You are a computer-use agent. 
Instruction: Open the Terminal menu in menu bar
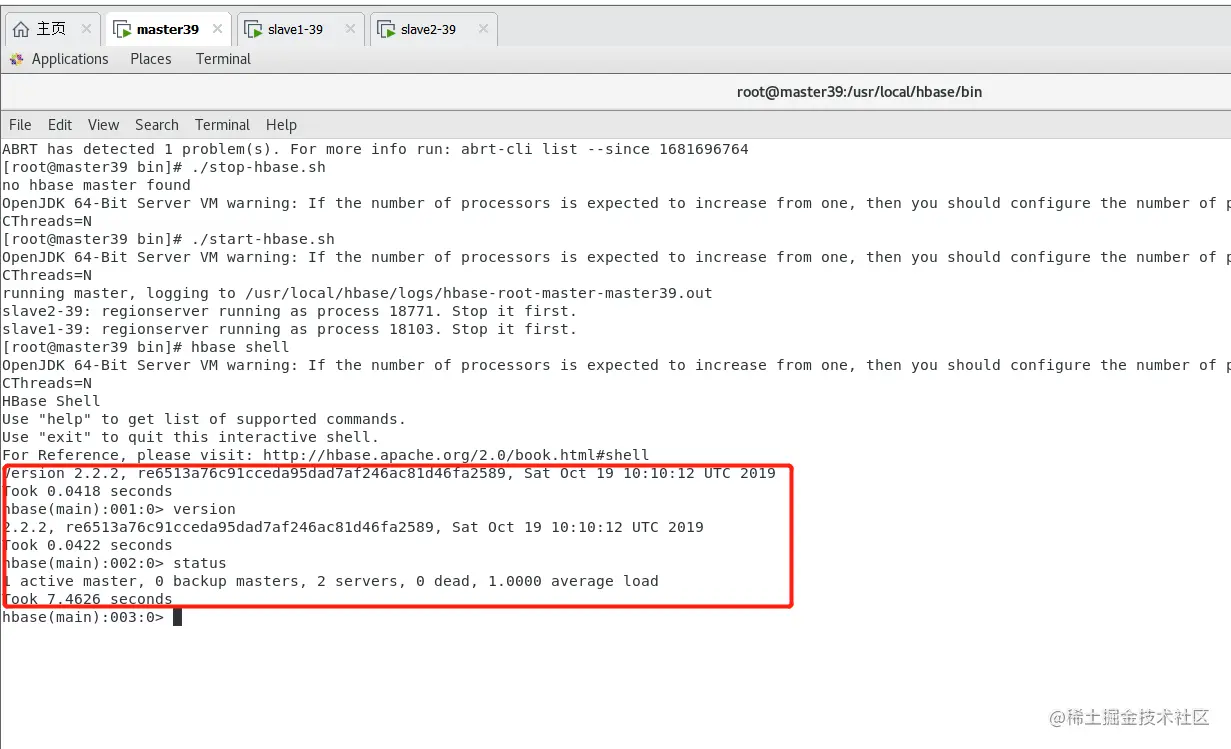pyautogui.click(x=222, y=125)
